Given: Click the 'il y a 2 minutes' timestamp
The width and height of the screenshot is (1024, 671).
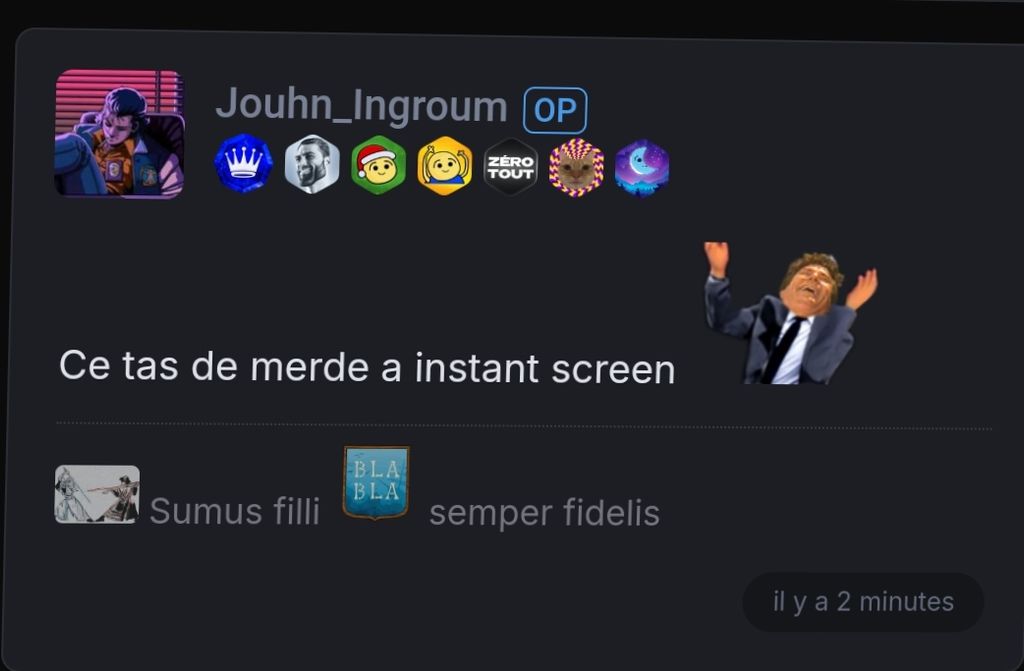Looking at the screenshot, I should click(x=863, y=602).
